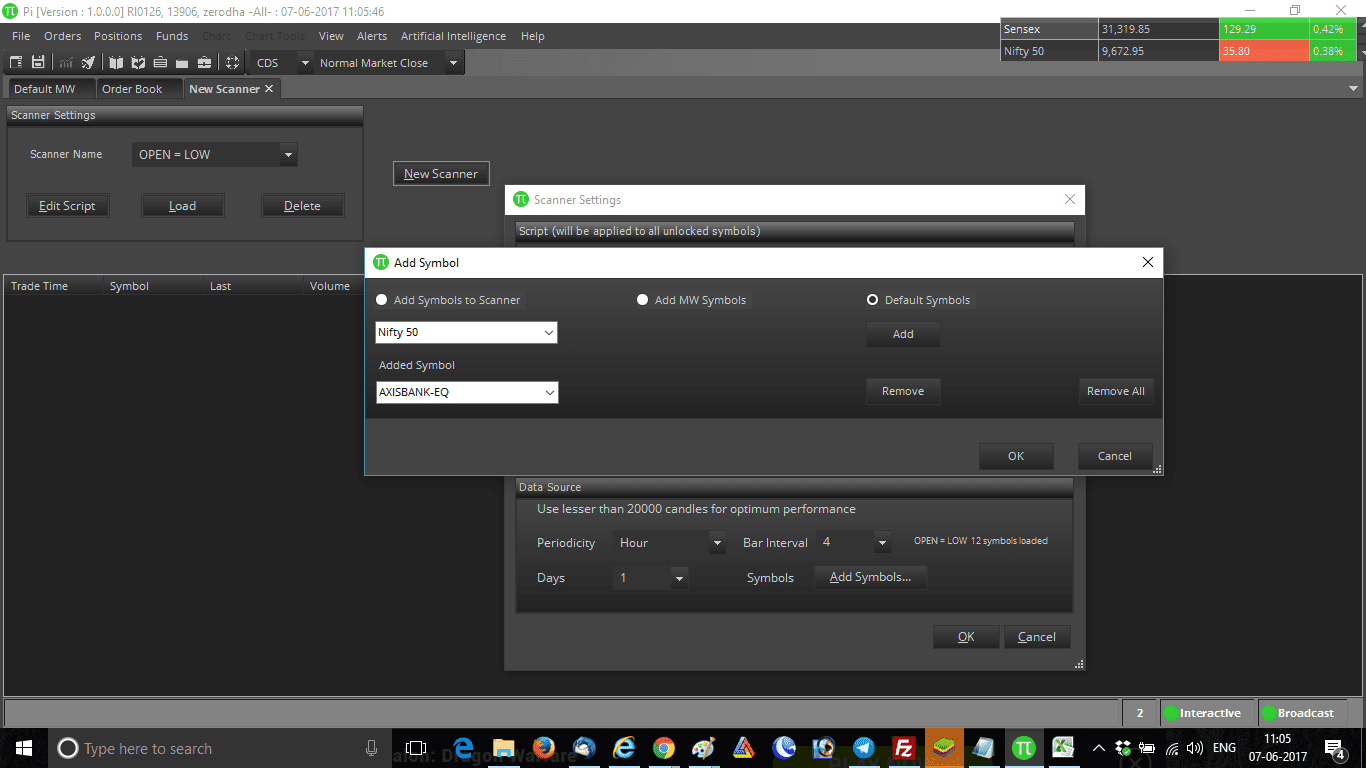Open the Funds menu

172,36
